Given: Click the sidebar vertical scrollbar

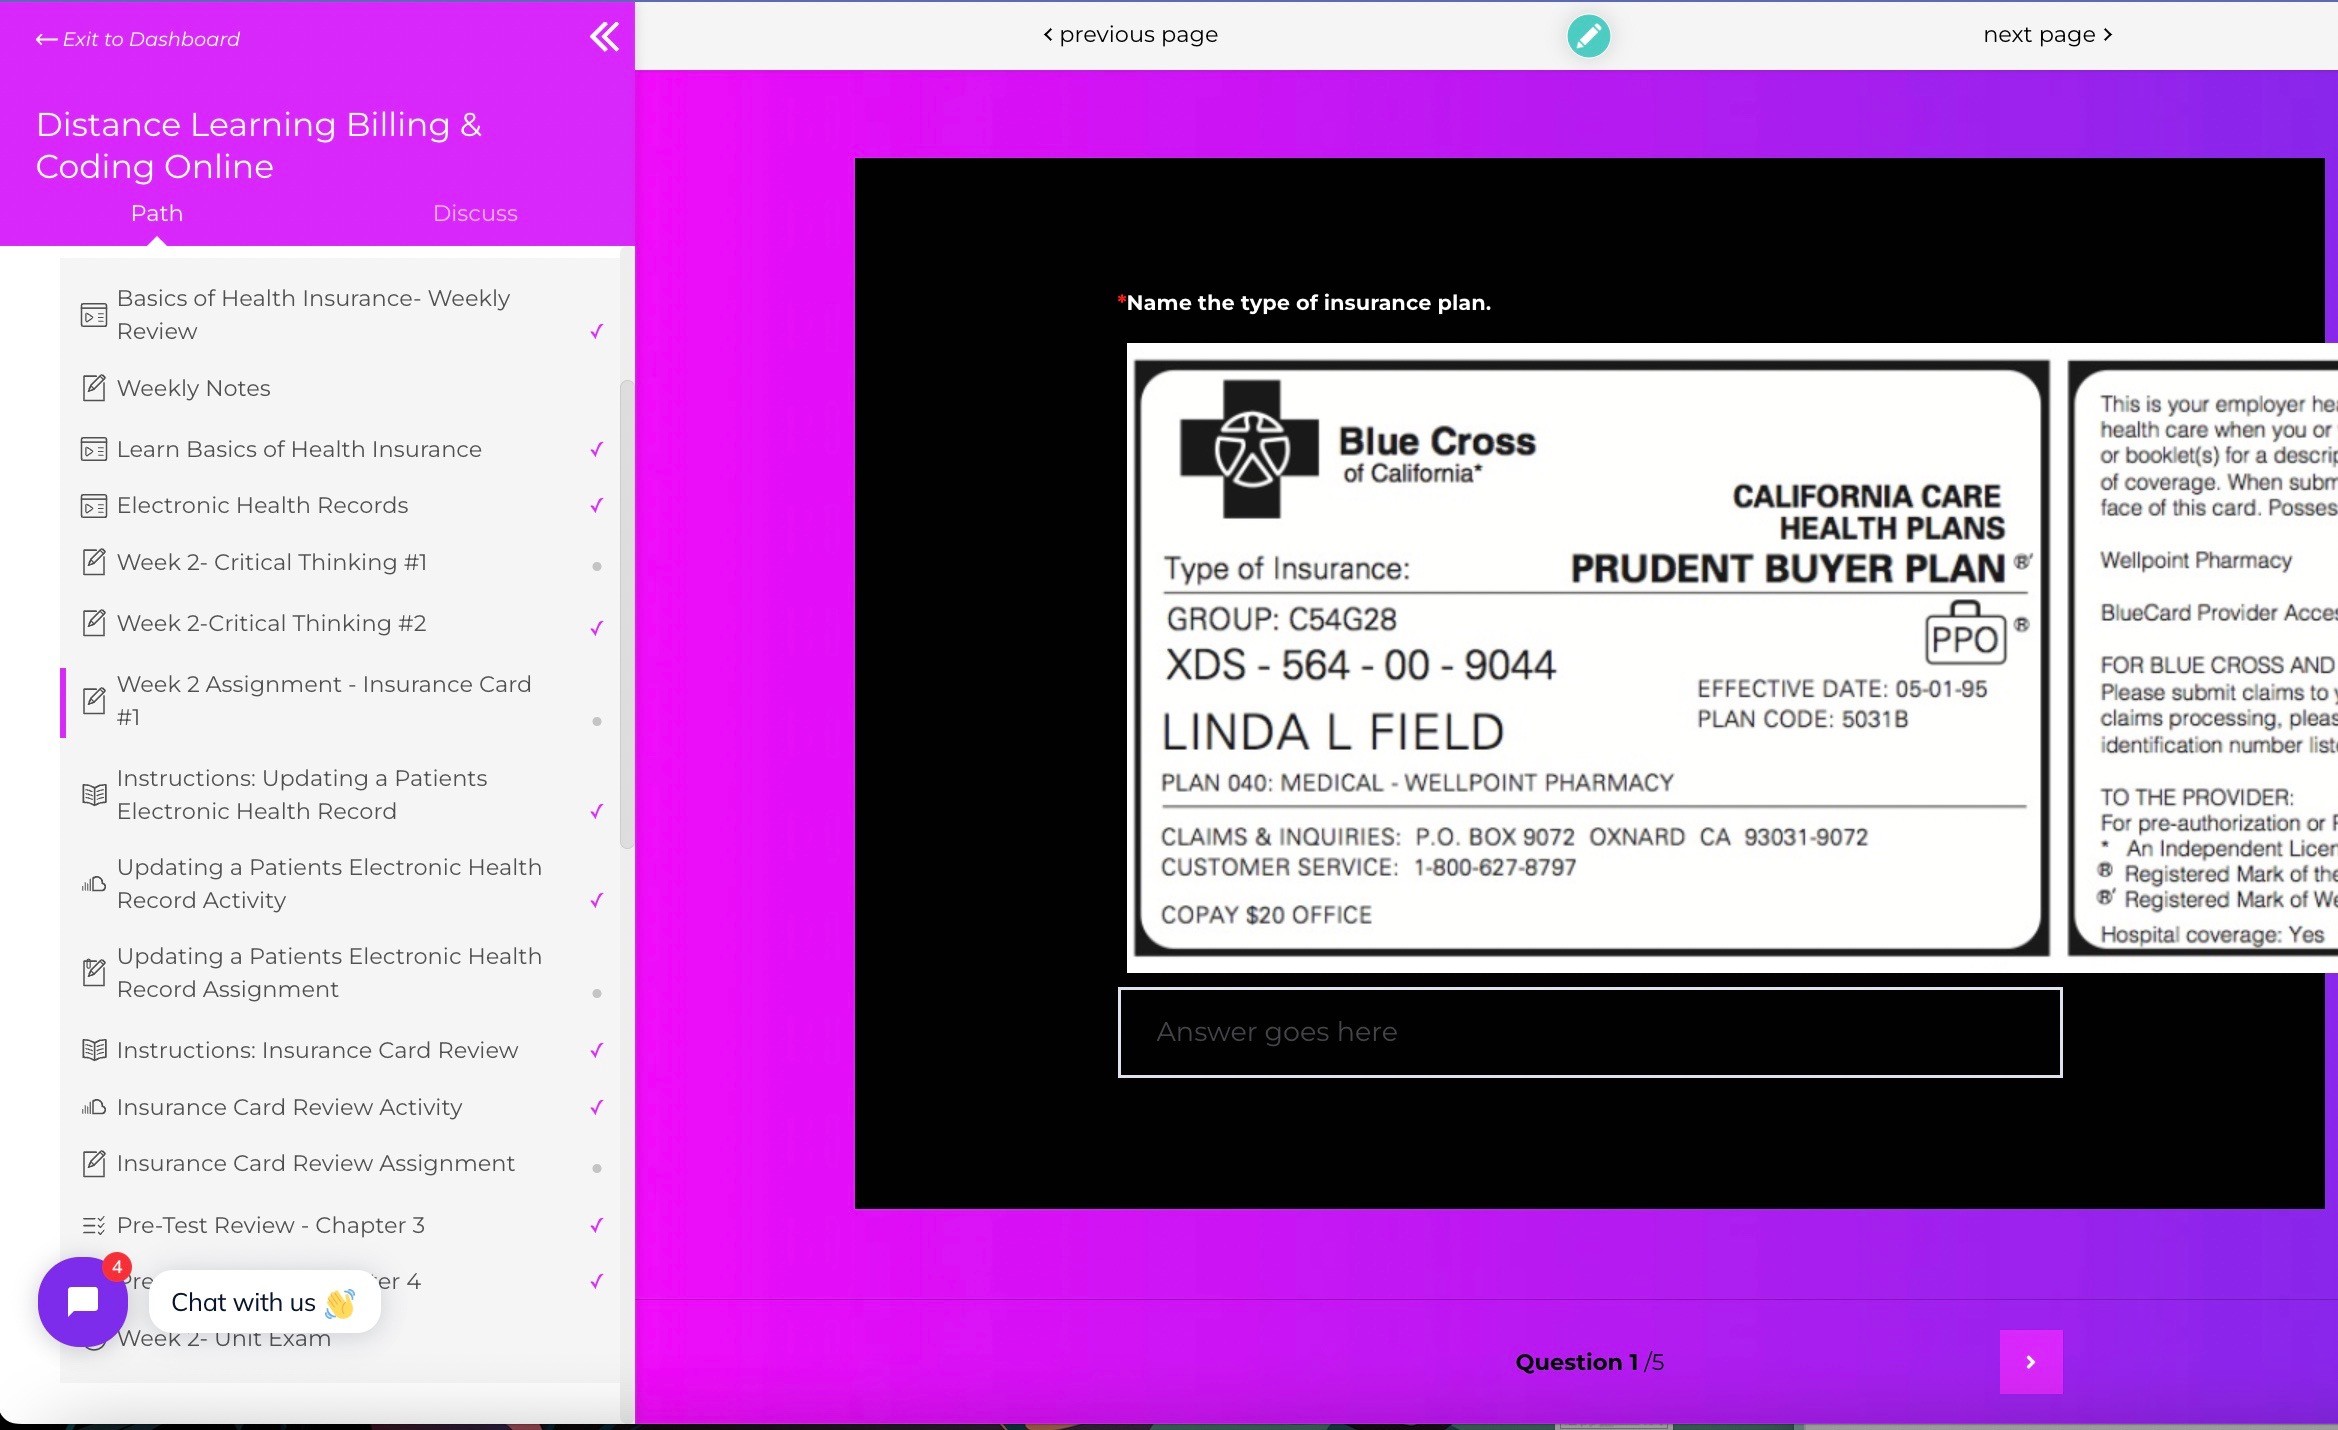Looking at the screenshot, I should click(x=627, y=612).
